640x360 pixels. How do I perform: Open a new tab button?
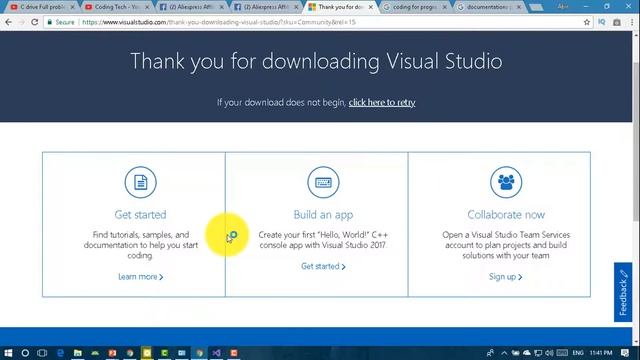point(536,7)
